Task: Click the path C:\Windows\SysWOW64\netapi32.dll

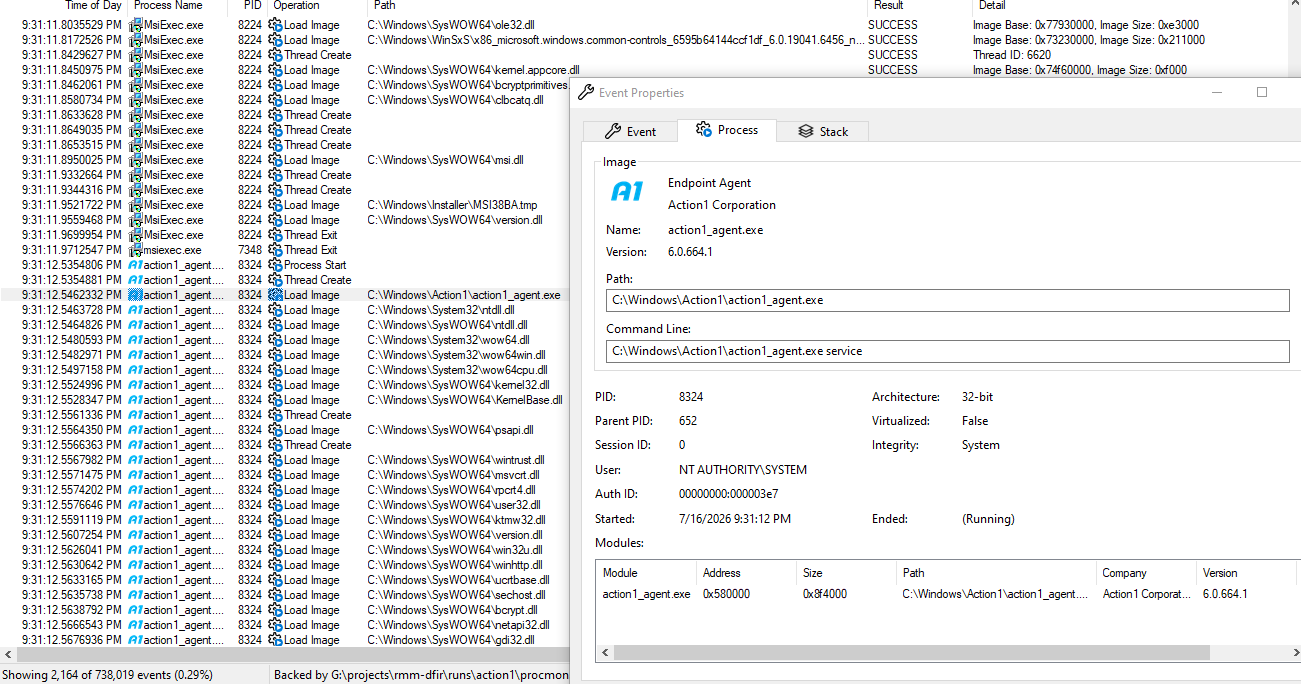Action: 457,625
